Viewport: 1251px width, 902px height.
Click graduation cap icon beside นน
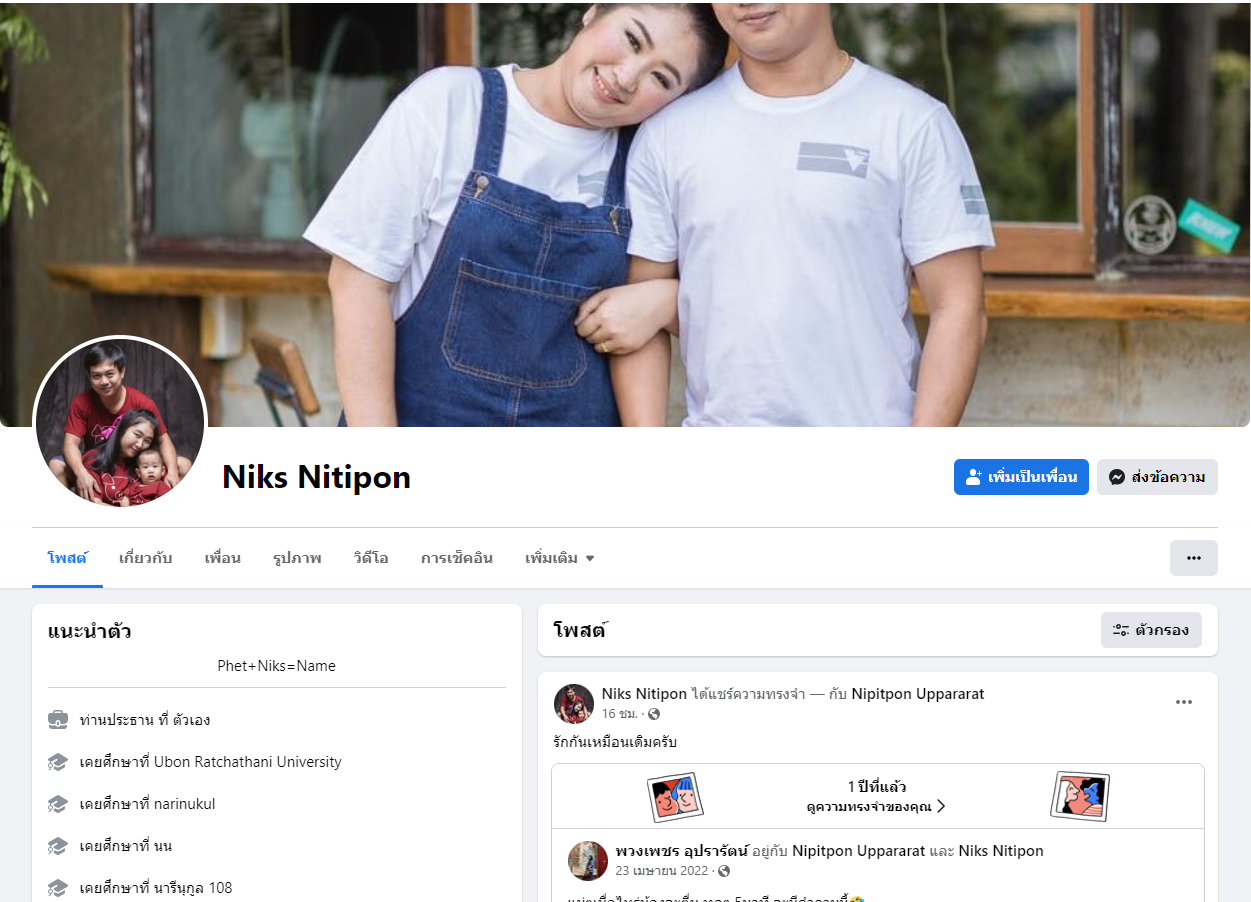pos(58,846)
